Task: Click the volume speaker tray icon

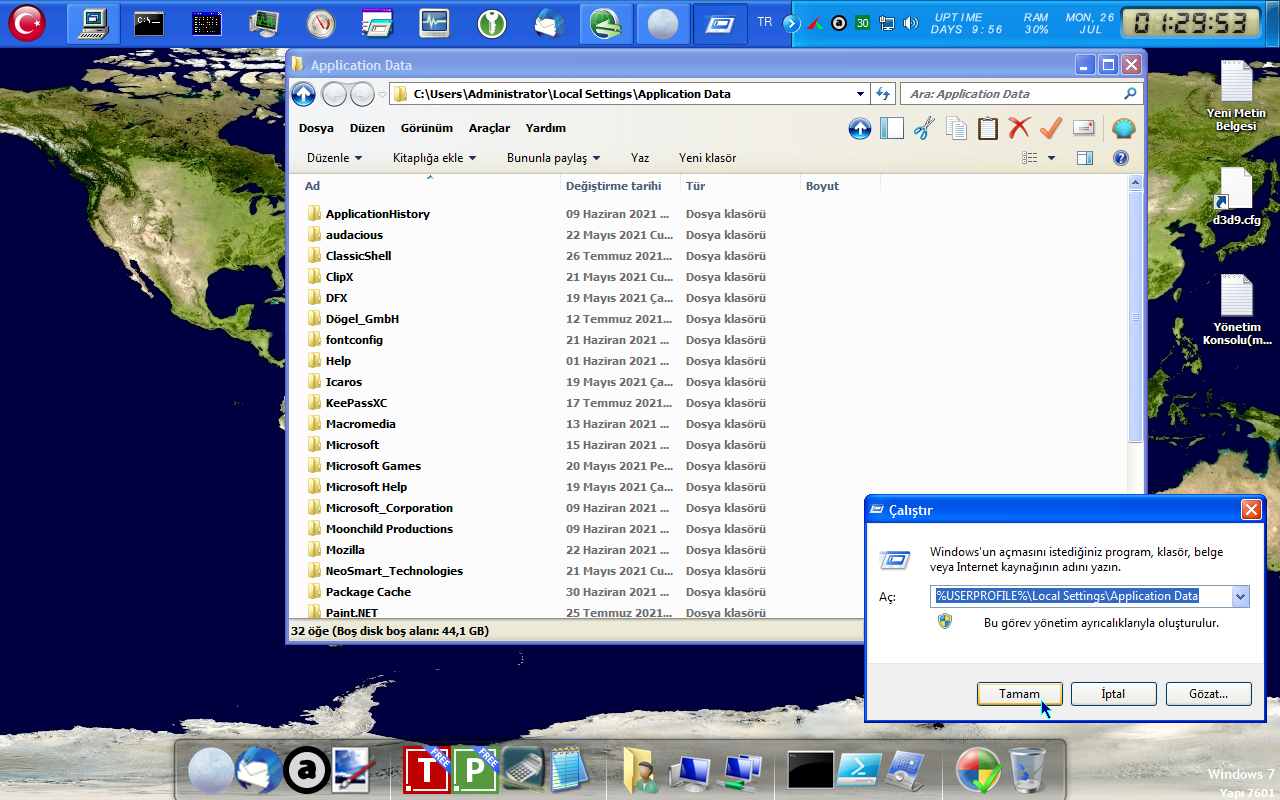Action: (911, 23)
